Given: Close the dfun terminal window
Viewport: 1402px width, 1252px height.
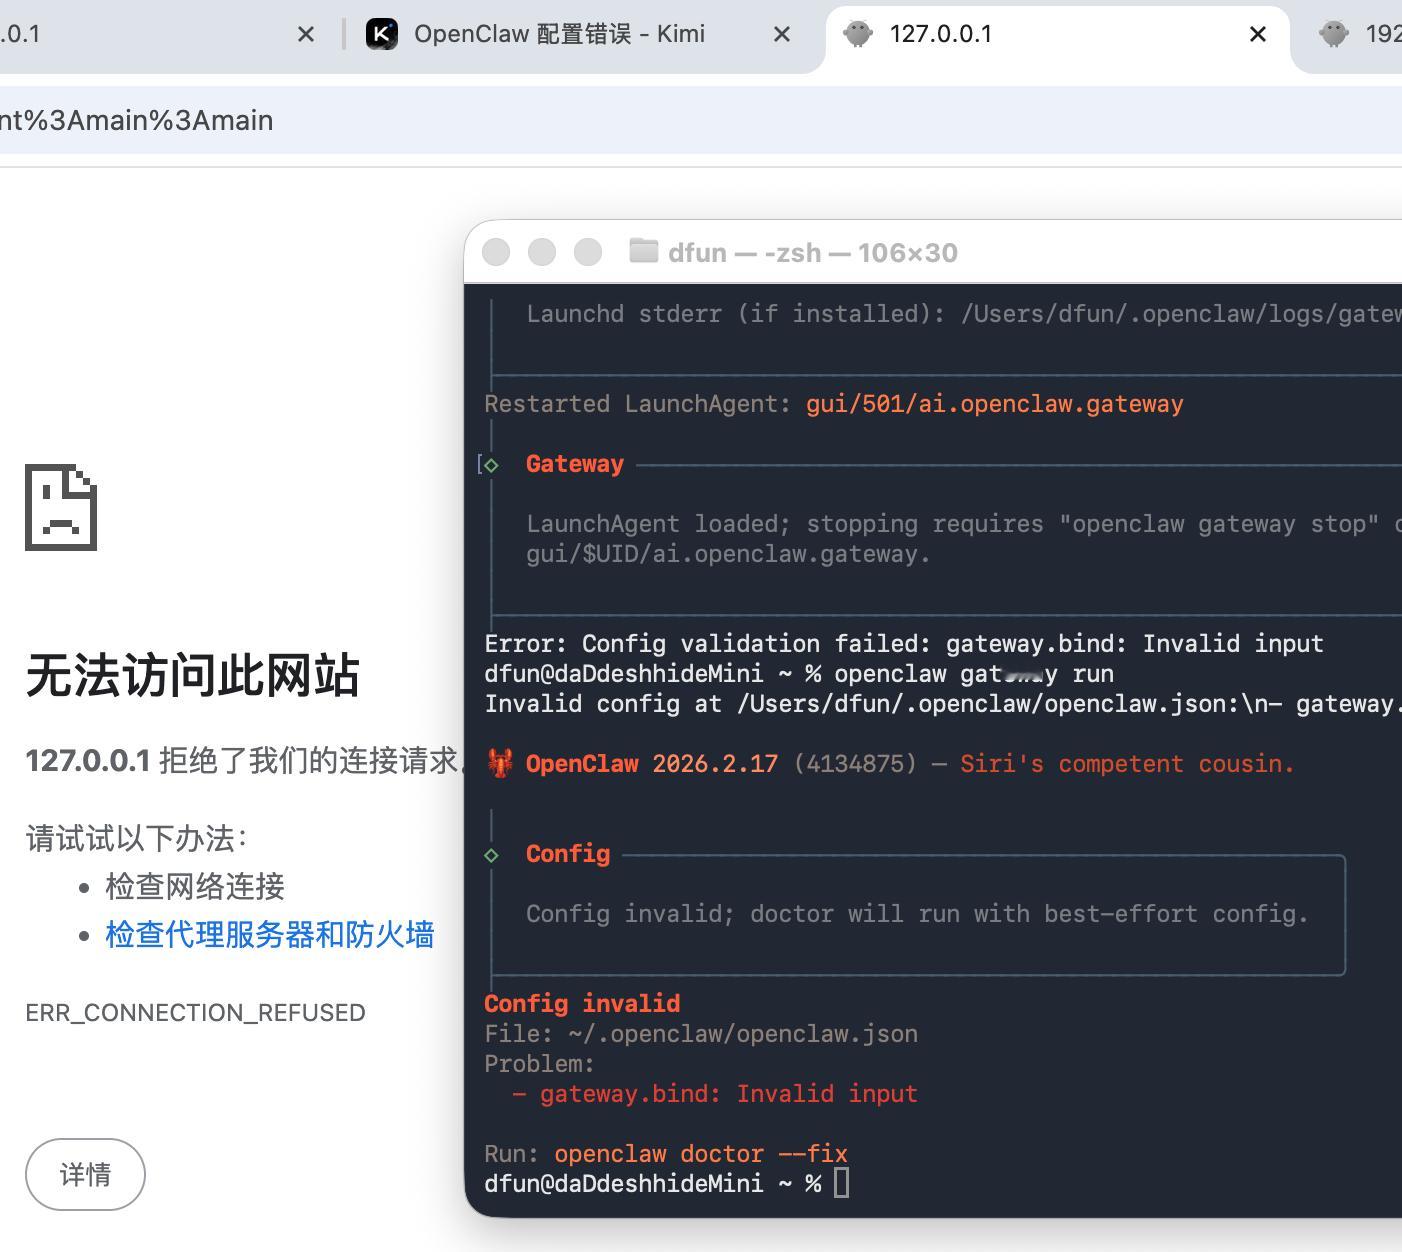Looking at the screenshot, I should tap(496, 252).
